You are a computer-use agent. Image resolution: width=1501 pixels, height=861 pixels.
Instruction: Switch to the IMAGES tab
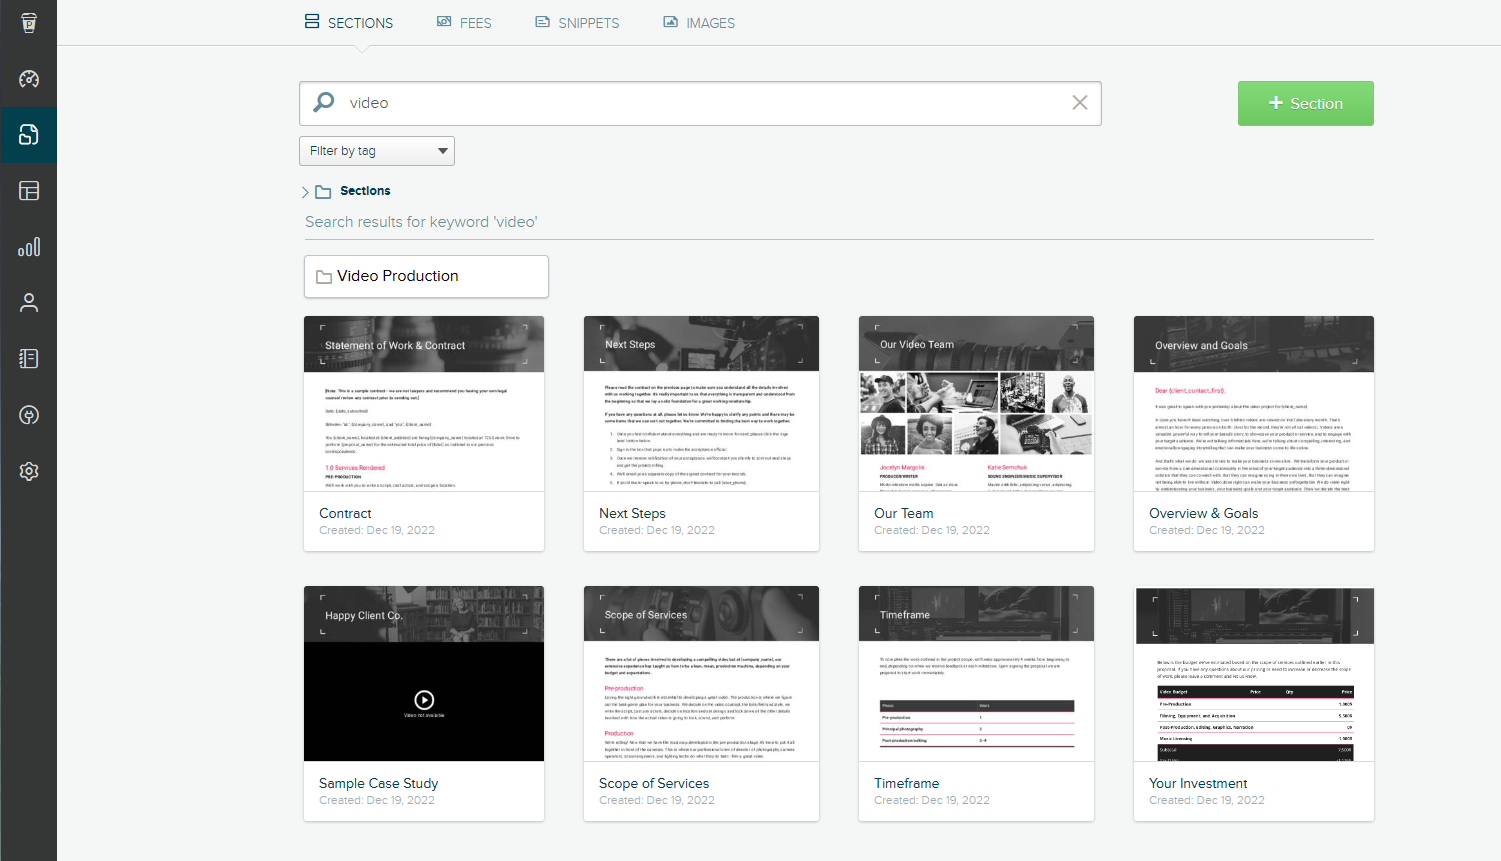699,22
